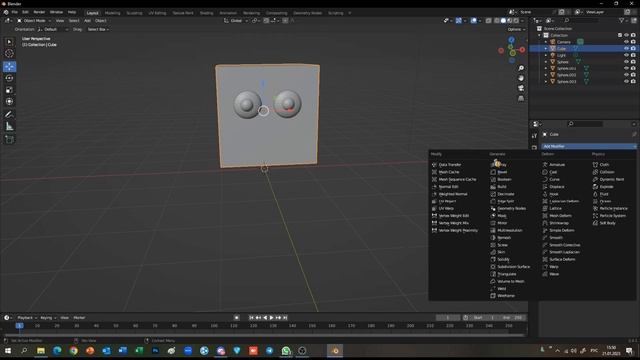The height and width of the screenshot is (360, 640).
Task: Click the blue Z axis gizmo handle
Action: coord(511,40)
